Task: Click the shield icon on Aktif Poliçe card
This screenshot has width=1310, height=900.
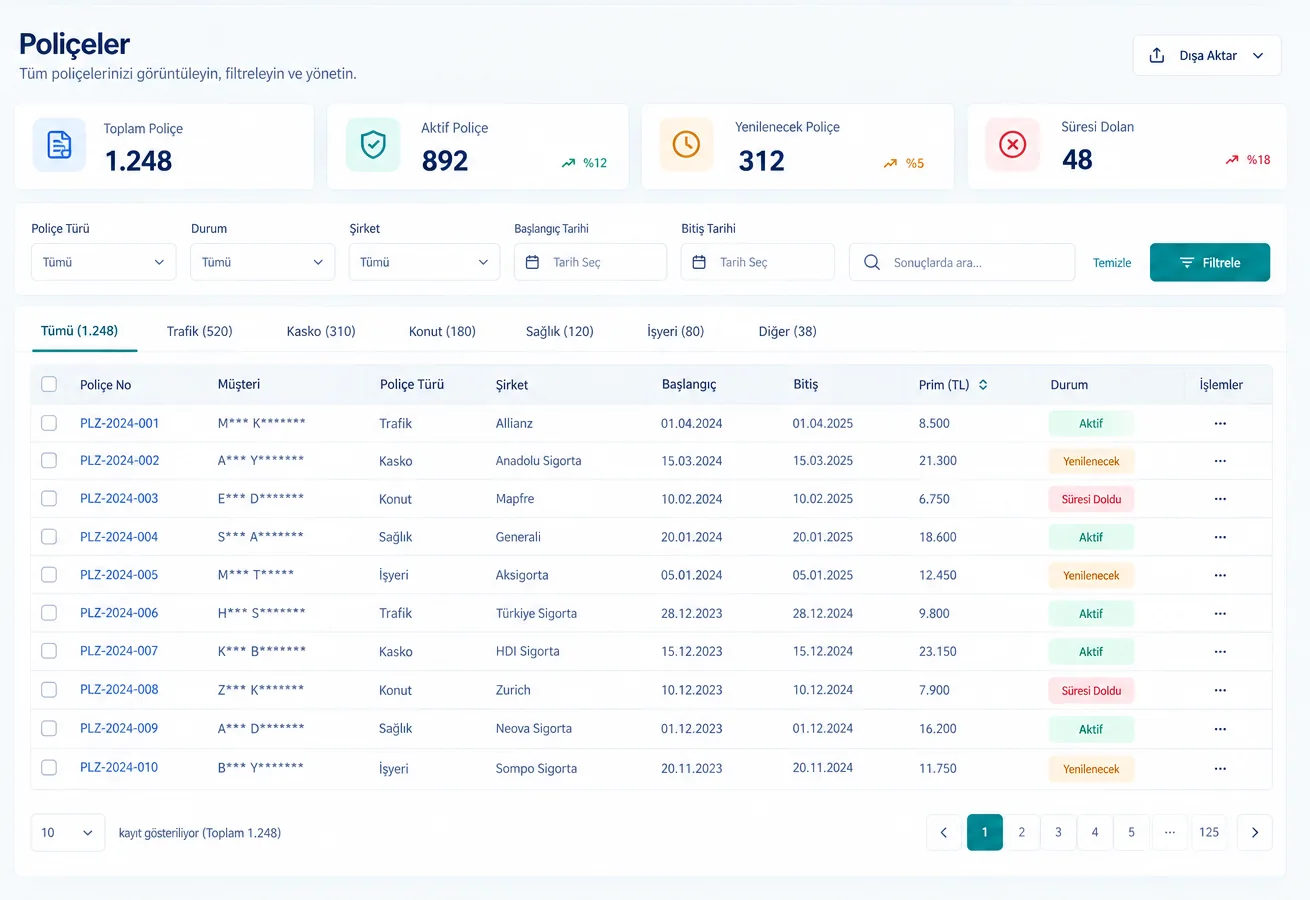Action: 373,145
